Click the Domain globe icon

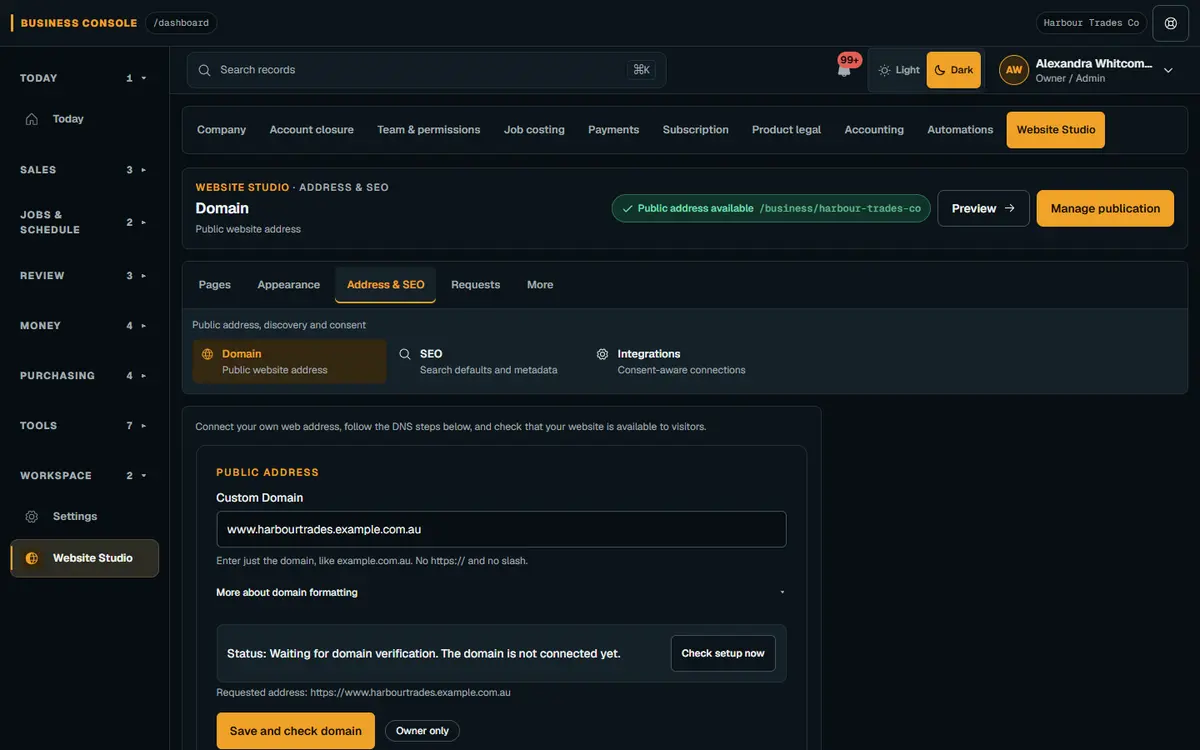[x=208, y=354]
